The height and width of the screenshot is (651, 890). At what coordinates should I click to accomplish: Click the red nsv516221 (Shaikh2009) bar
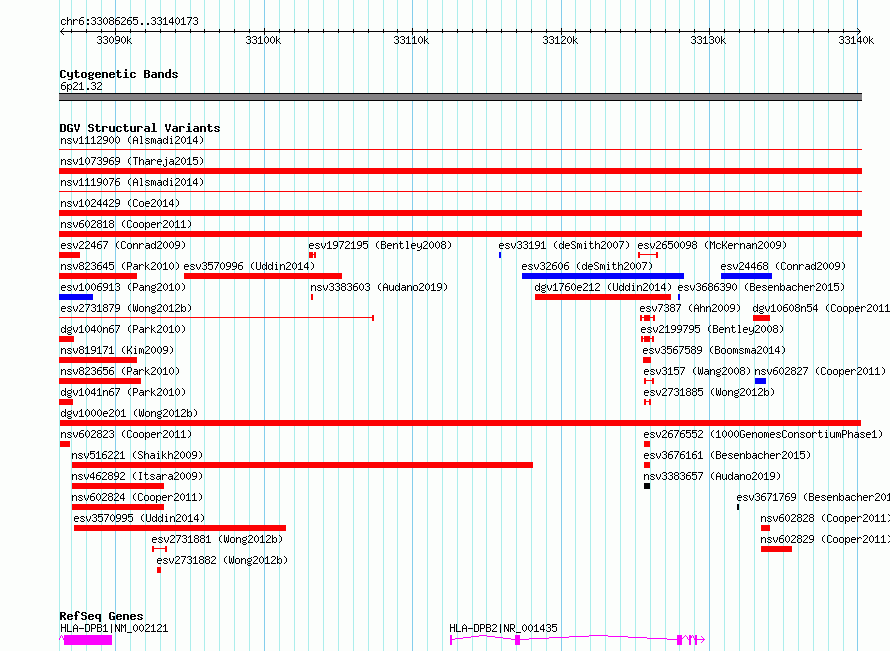pos(303,465)
